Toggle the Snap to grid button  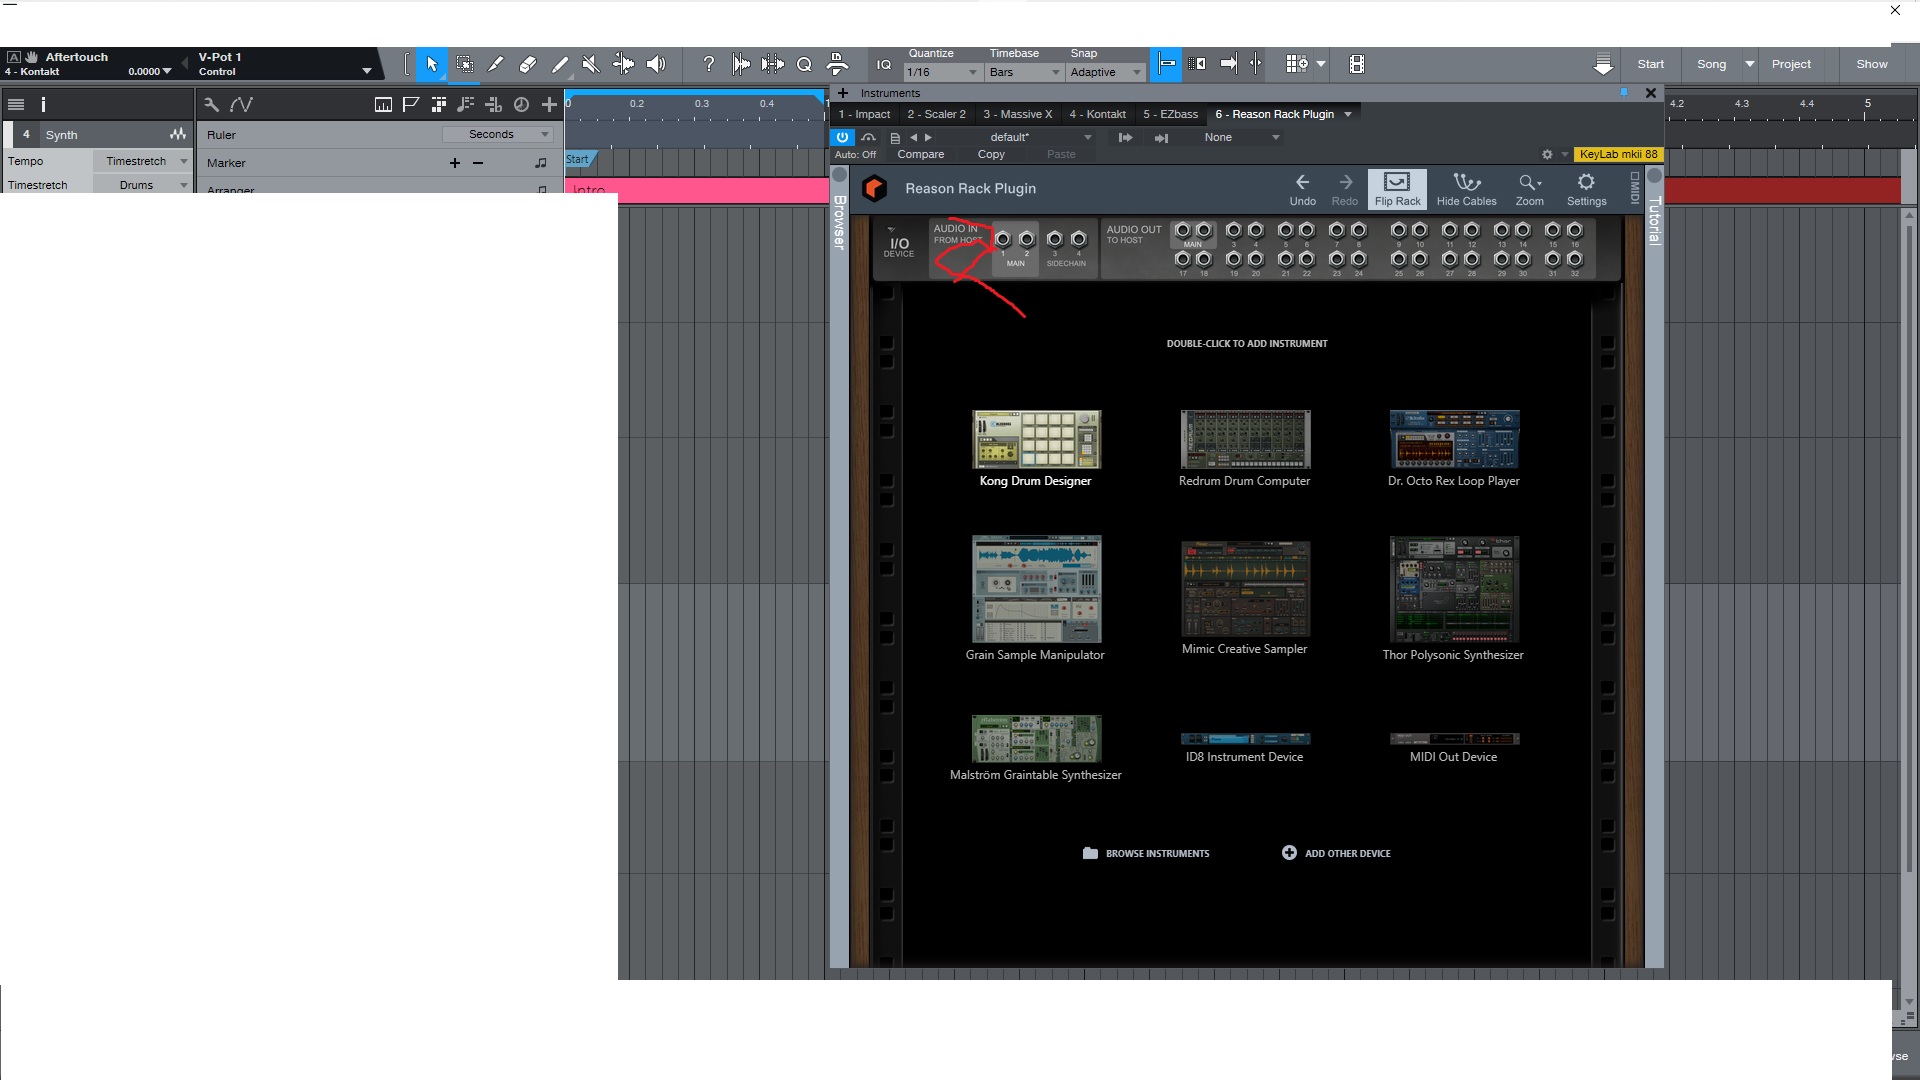click(x=1166, y=64)
